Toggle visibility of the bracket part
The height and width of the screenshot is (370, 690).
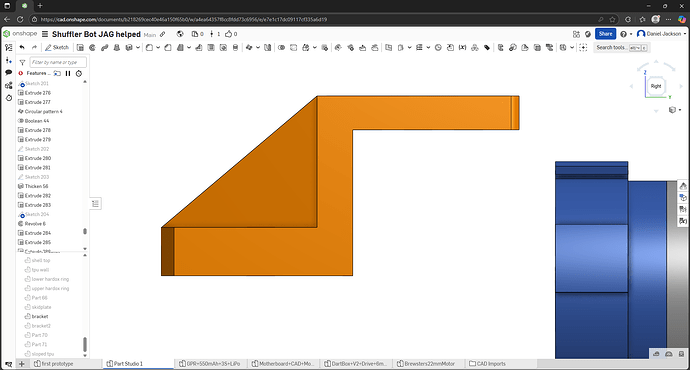click(27, 316)
